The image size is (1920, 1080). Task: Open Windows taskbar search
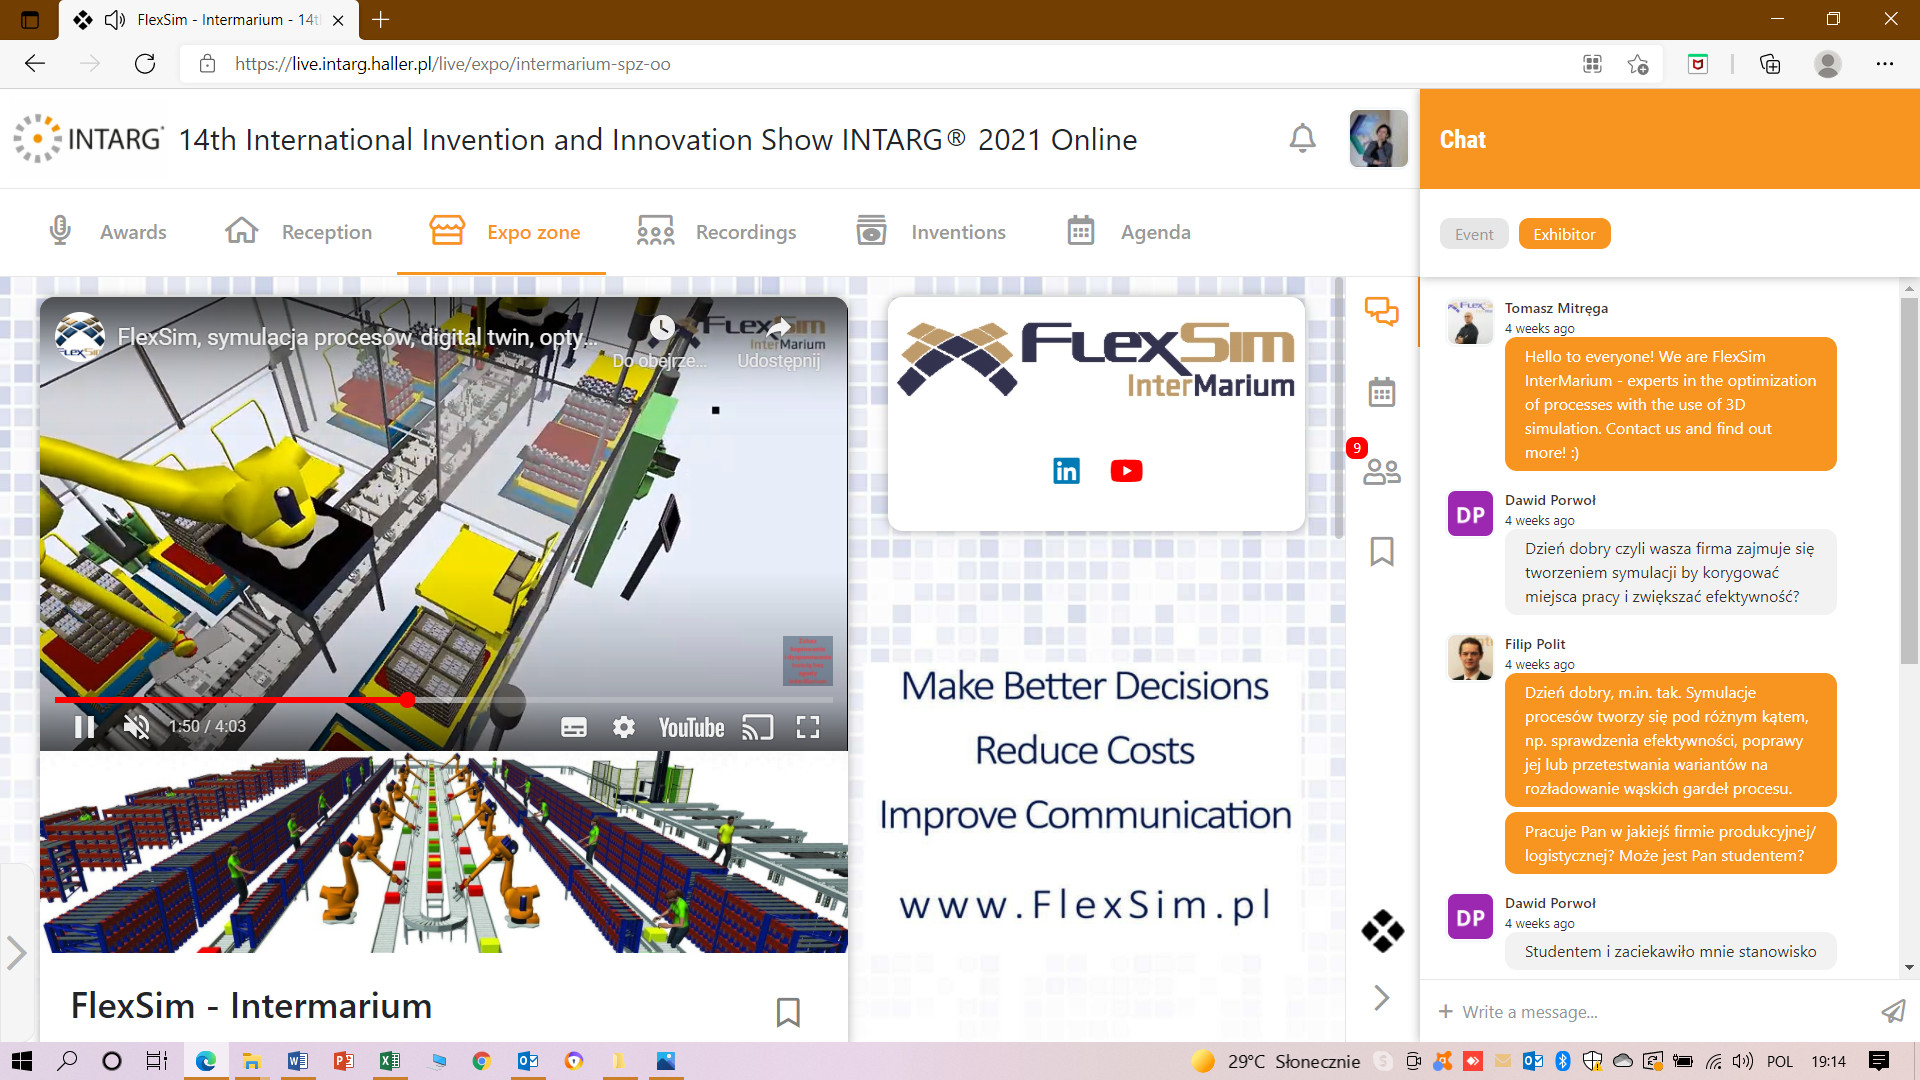click(67, 1061)
